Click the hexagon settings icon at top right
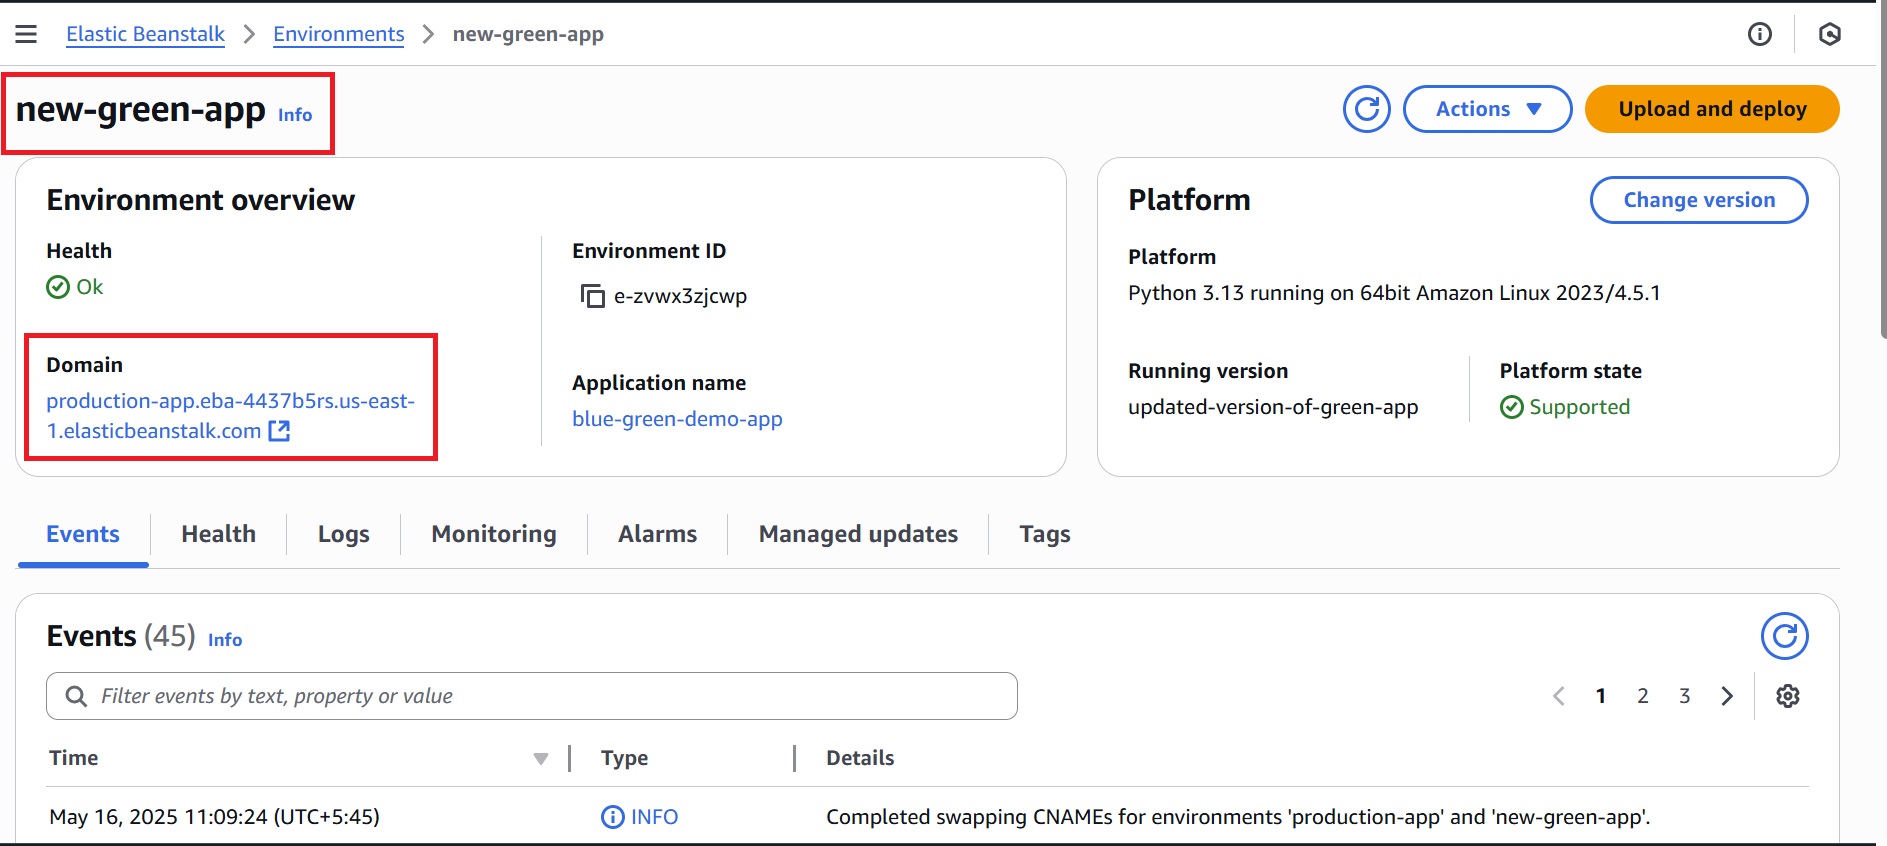 pyautogui.click(x=1829, y=34)
